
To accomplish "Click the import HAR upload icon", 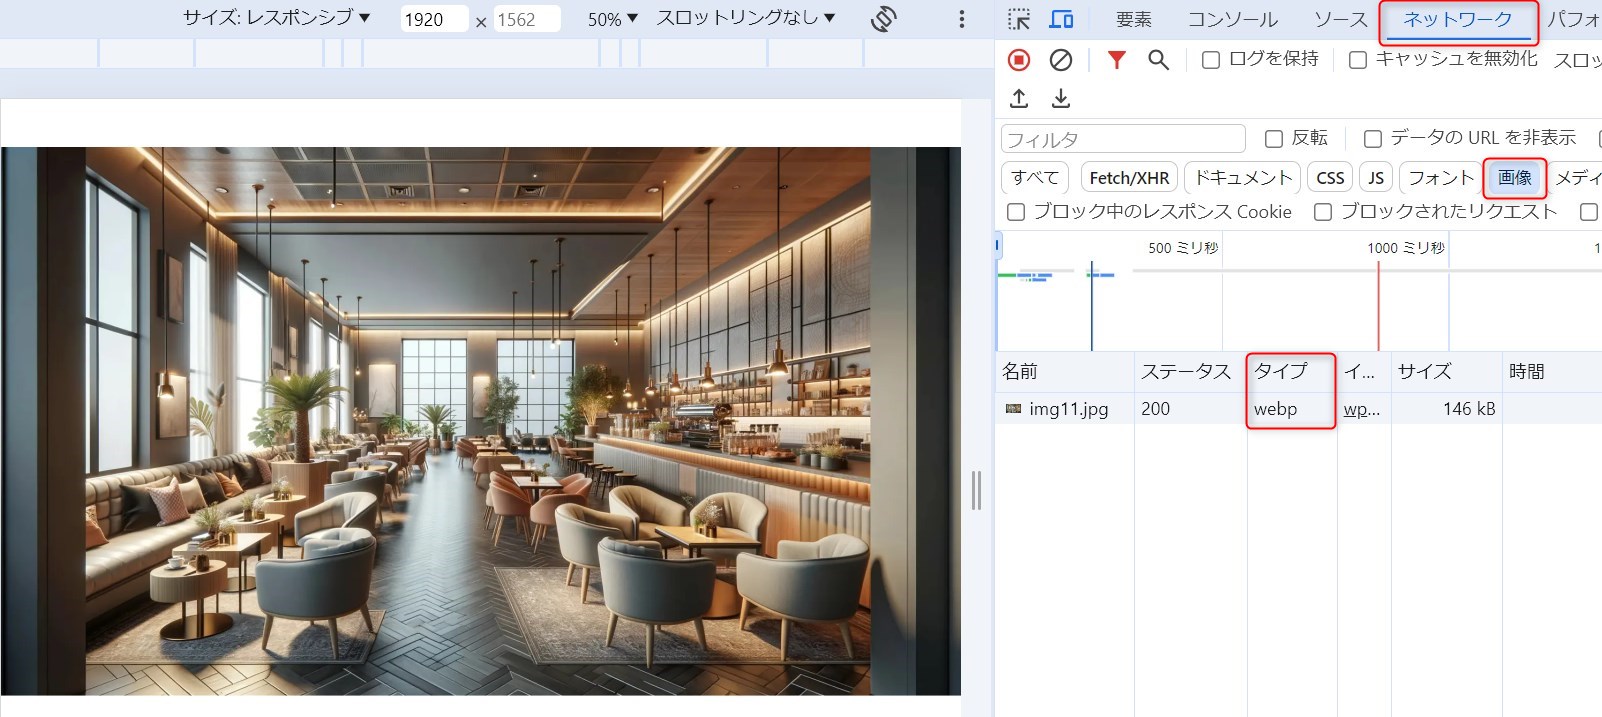I will pyautogui.click(x=1019, y=98).
